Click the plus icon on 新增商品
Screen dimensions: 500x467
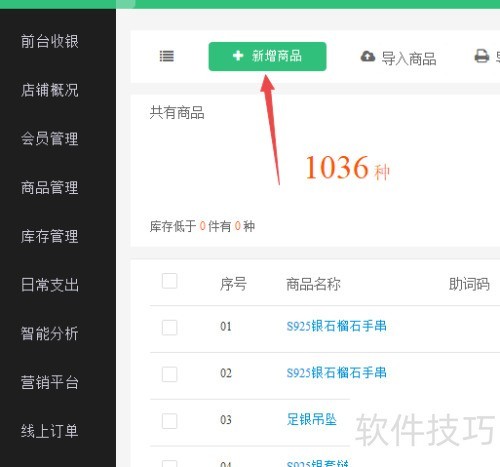click(238, 55)
